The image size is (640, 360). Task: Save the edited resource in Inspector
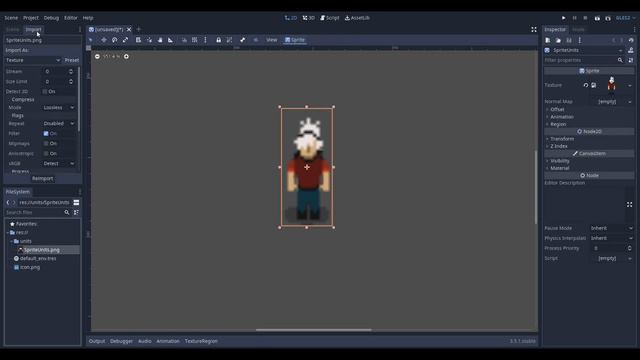click(569, 40)
